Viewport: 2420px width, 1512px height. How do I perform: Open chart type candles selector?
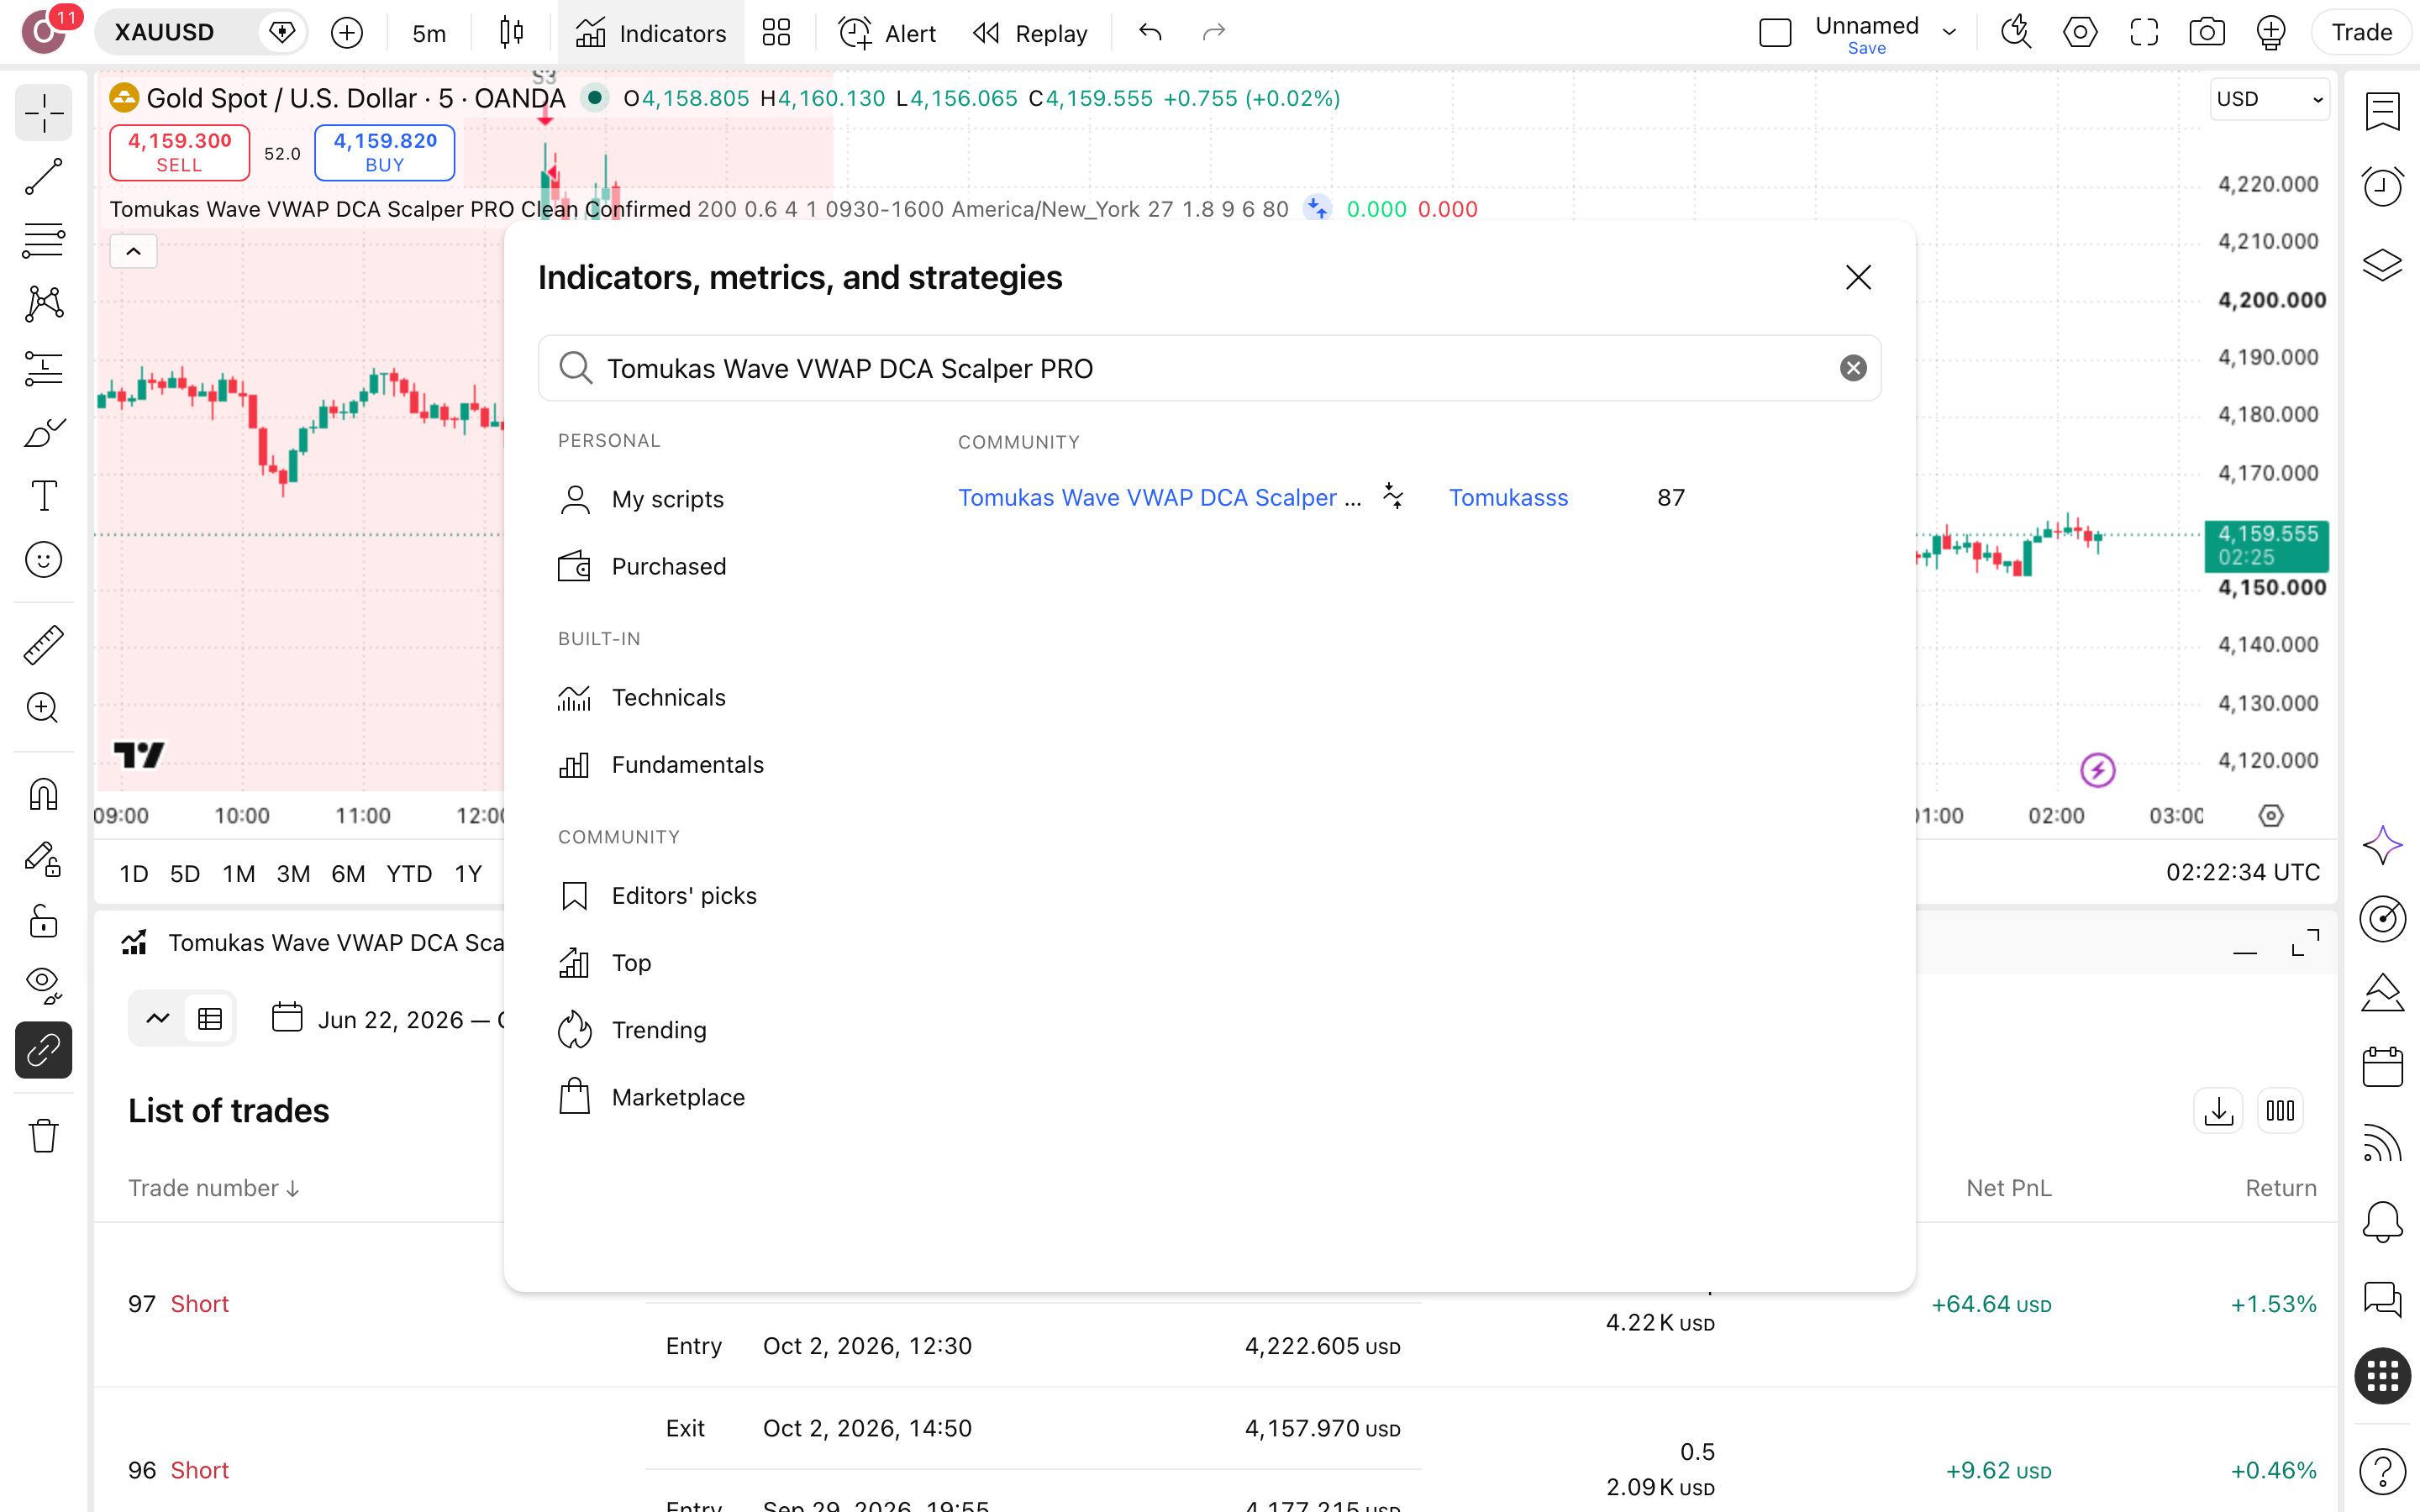tap(511, 33)
